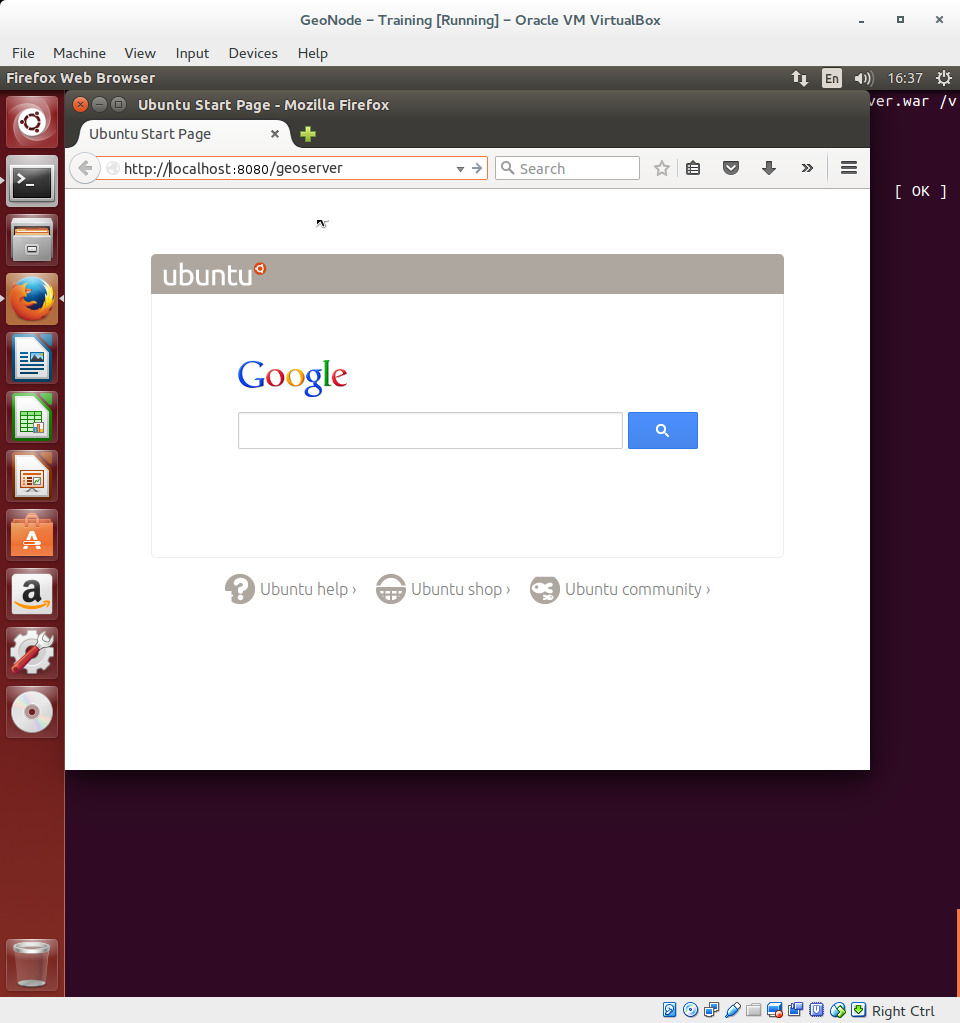Open the Files manager dock icon
Screen dimensions: 960x1023
click(x=32, y=240)
